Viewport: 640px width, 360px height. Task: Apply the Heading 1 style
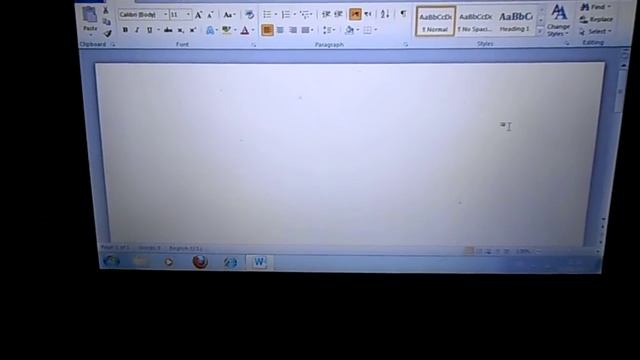515,22
